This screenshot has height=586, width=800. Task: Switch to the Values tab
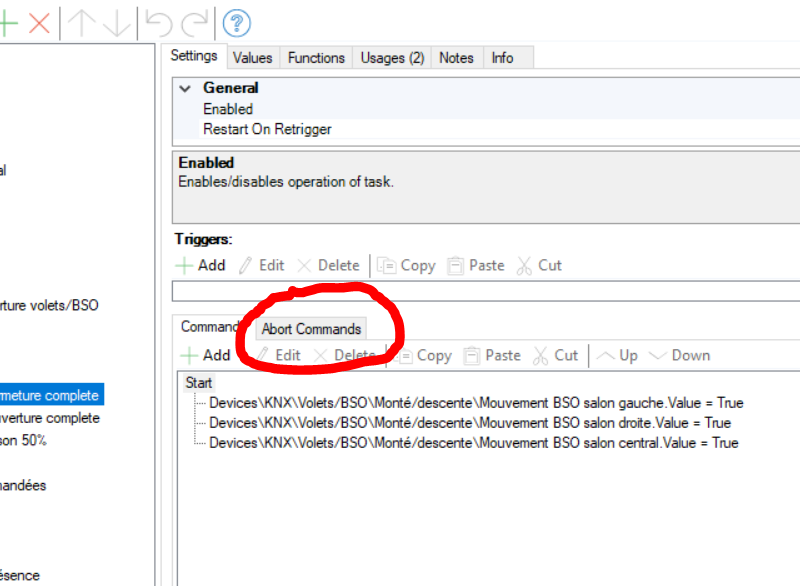[x=252, y=58]
